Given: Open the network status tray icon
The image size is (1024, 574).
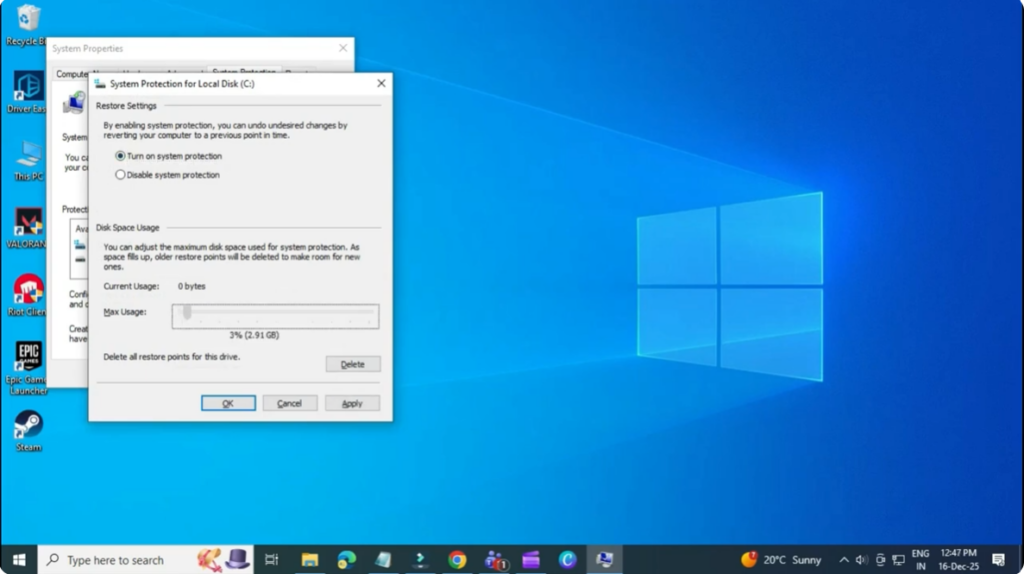Looking at the screenshot, I should coord(899,560).
